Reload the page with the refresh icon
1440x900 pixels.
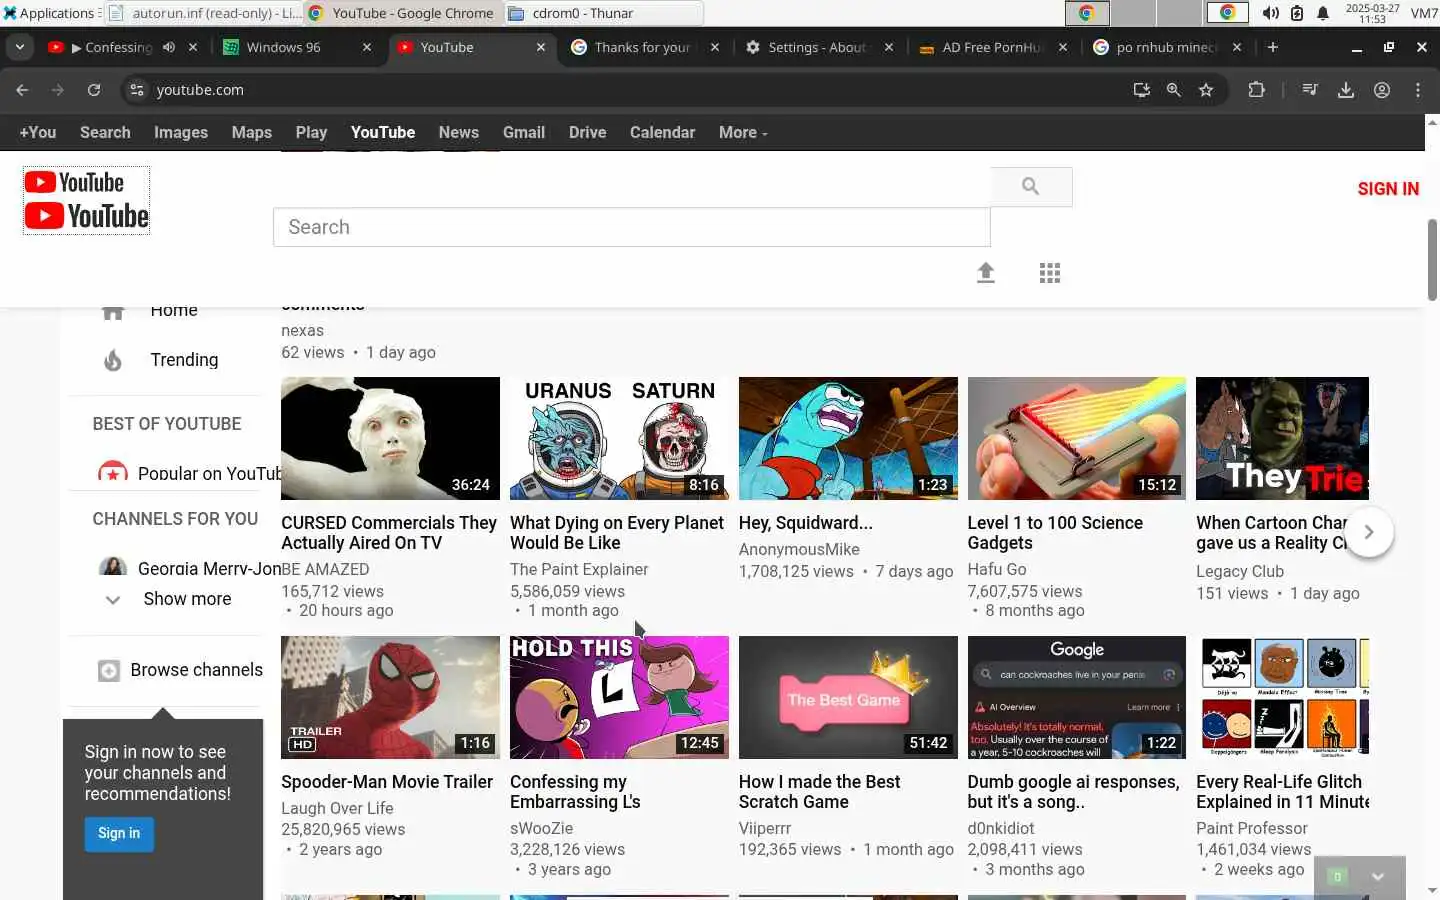pyautogui.click(x=94, y=90)
